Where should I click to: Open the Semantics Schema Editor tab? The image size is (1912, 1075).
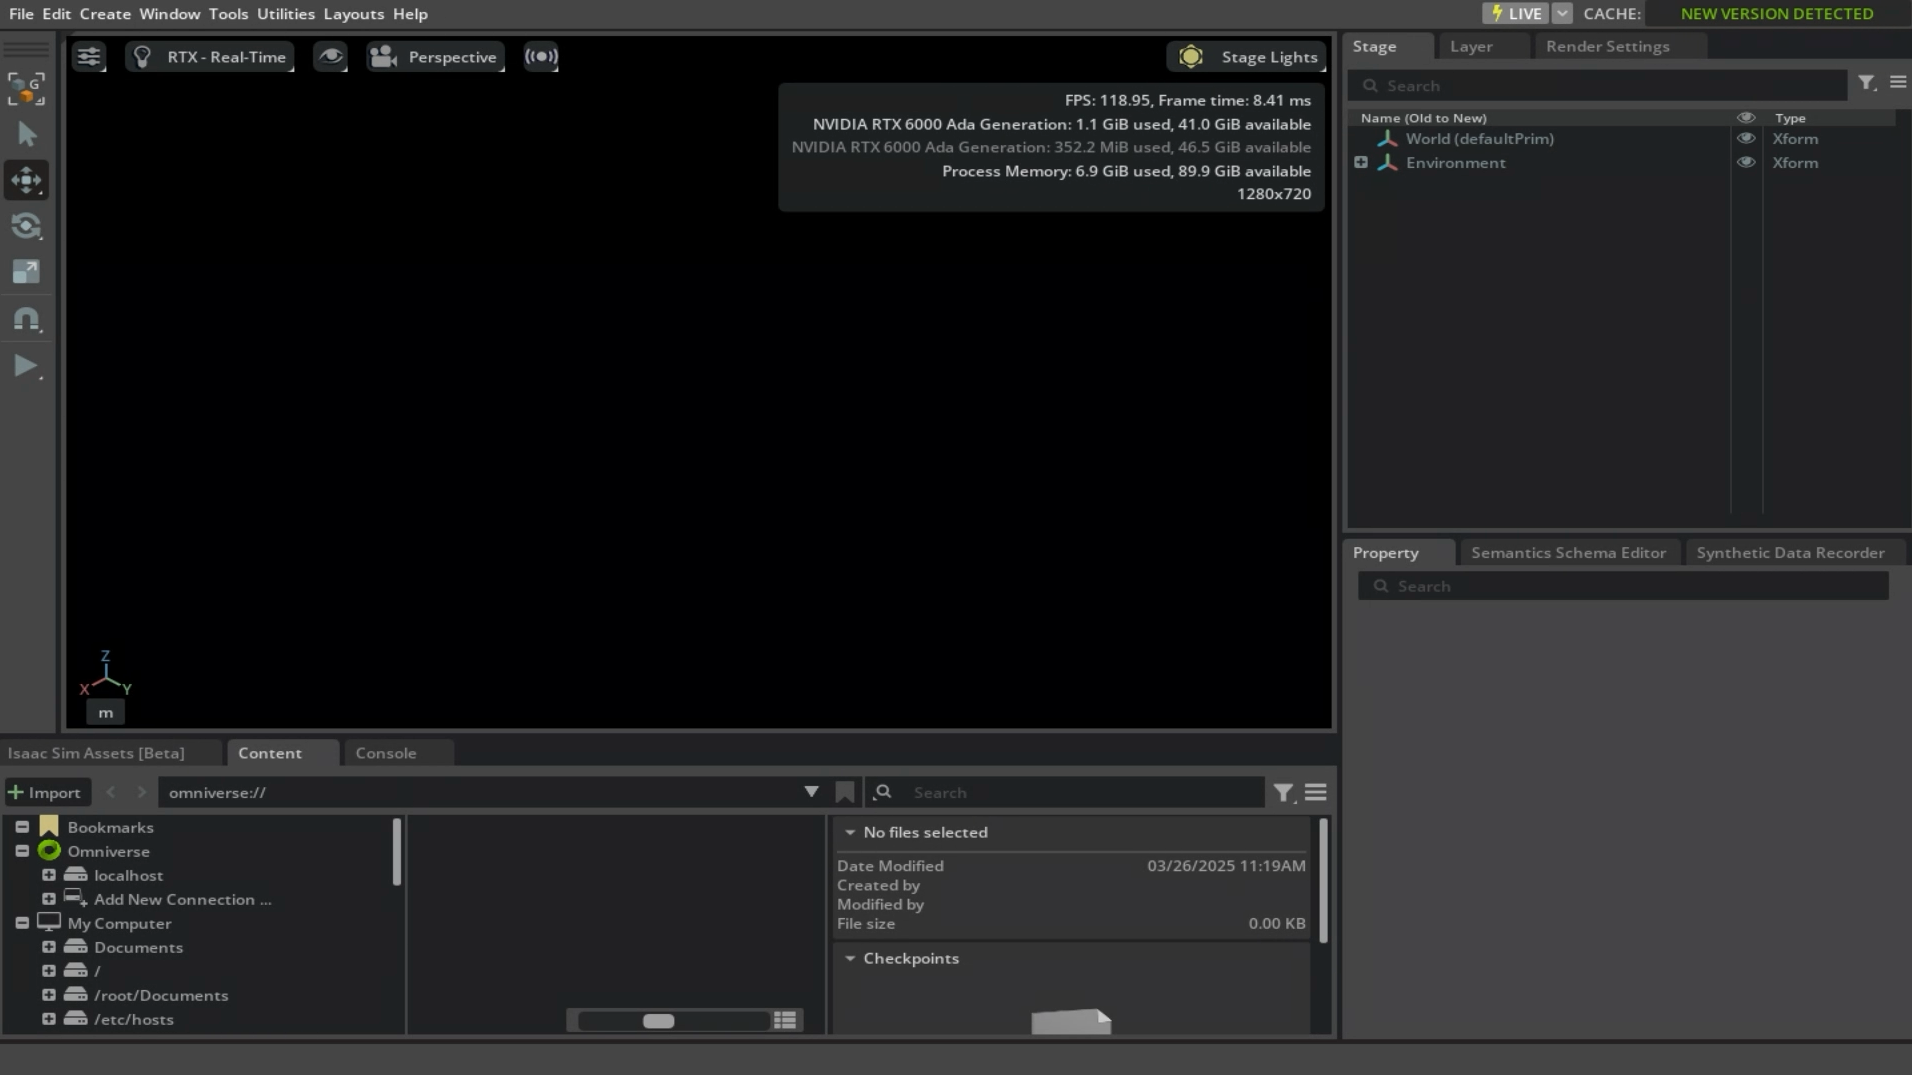(x=1568, y=553)
